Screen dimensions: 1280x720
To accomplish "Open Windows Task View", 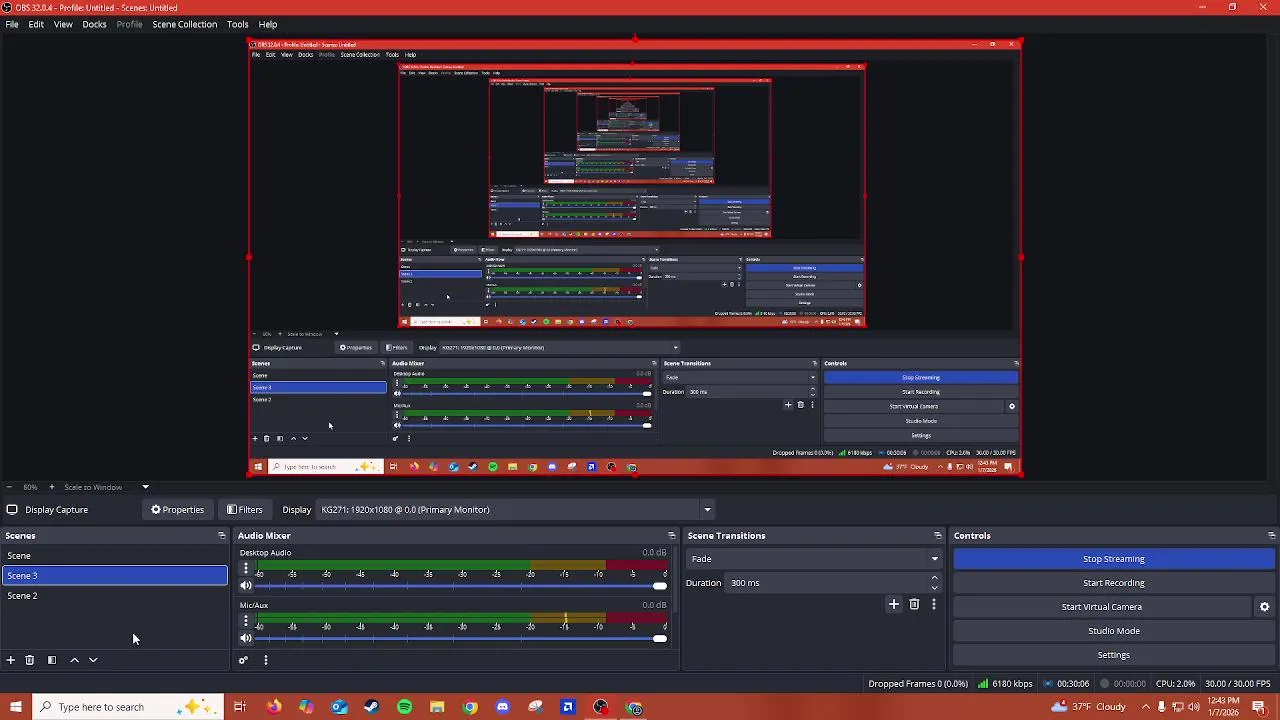I will coord(240,707).
